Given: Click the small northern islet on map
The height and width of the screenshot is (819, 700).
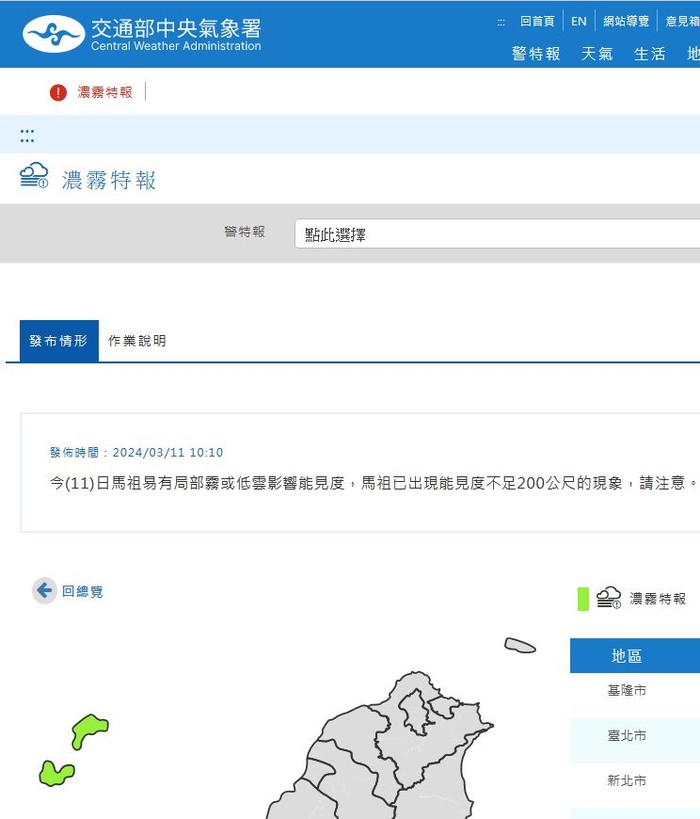Looking at the screenshot, I should (x=520, y=646).
